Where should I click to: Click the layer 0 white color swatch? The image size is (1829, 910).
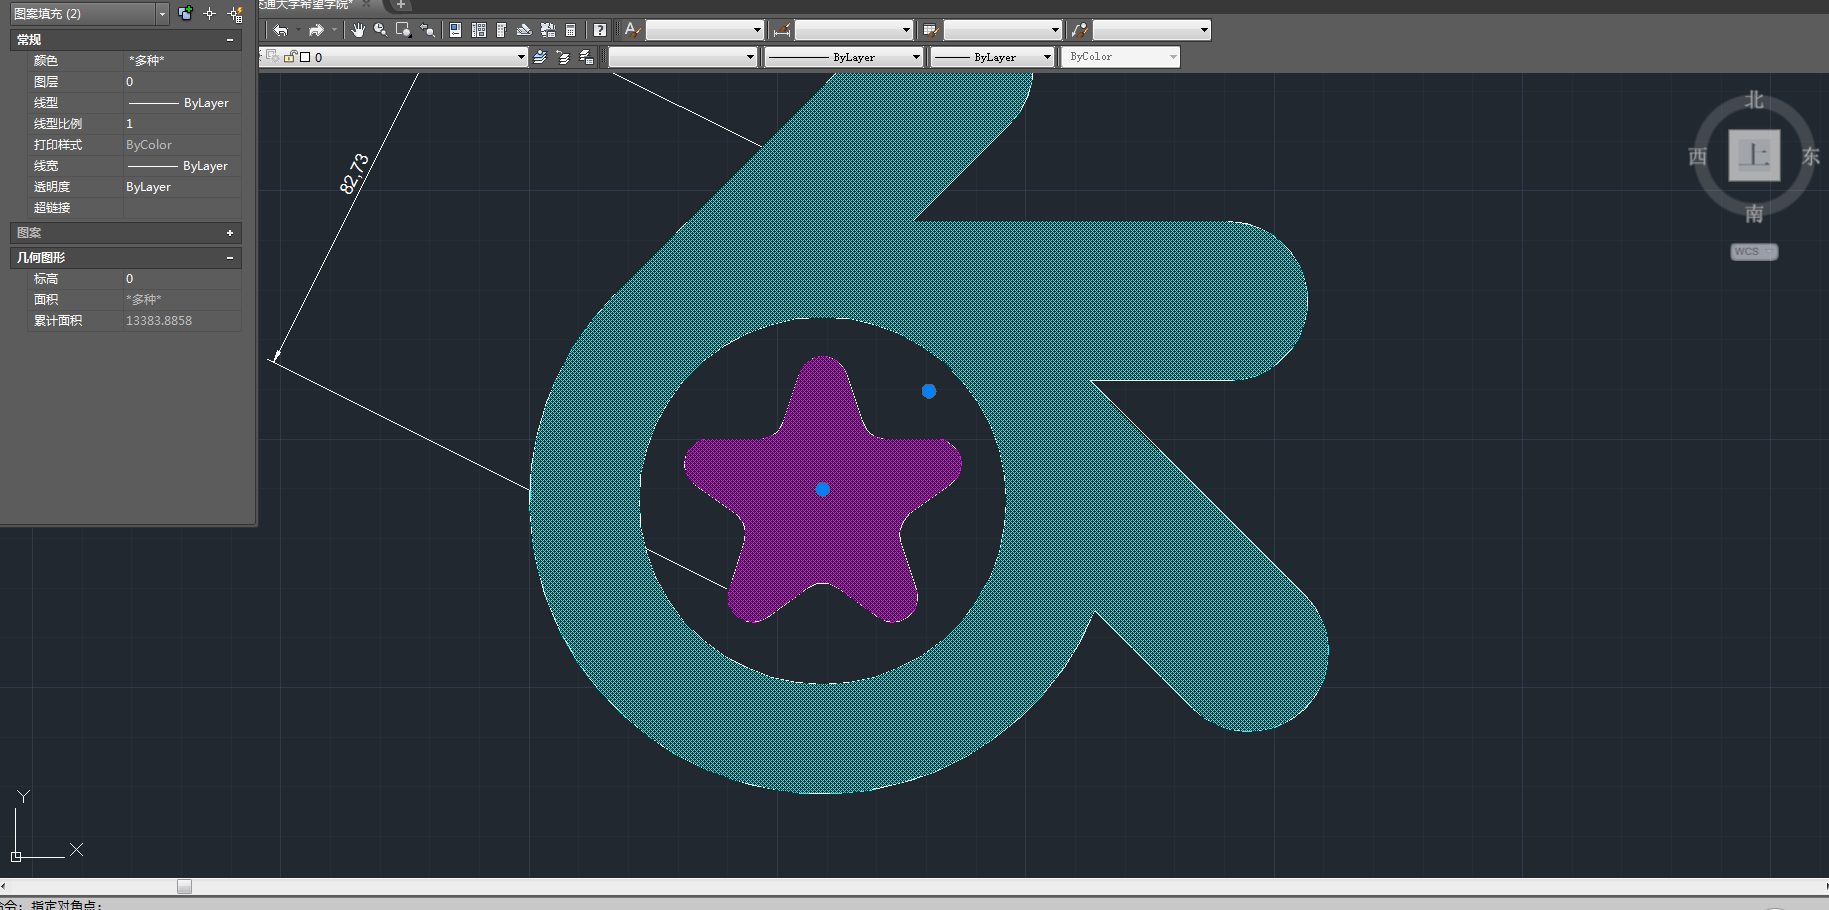click(x=305, y=57)
